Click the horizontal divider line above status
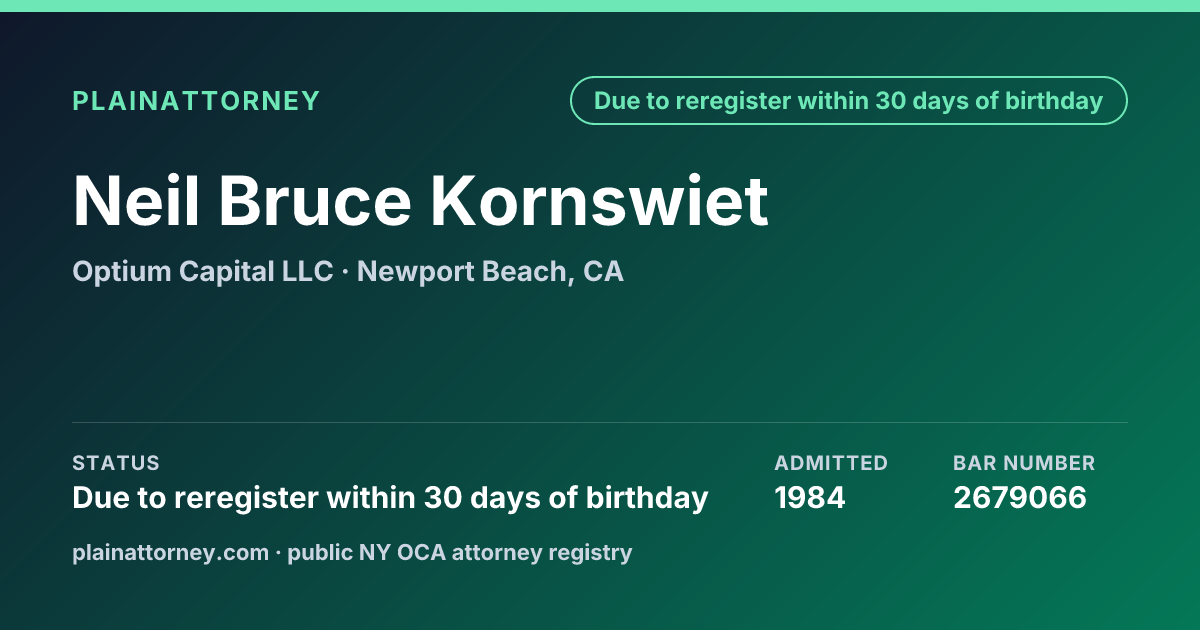The height and width of the screenshot is (630, 1200). pos(600,422)
